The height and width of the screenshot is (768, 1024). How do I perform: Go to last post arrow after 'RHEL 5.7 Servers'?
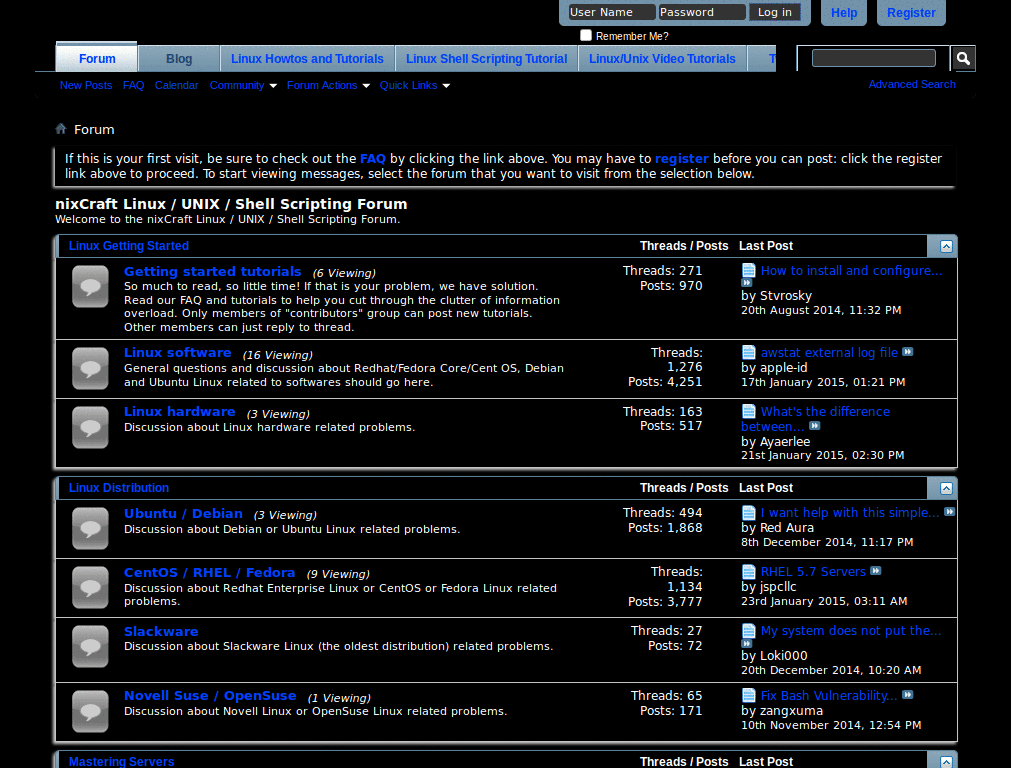click(876, 571)
